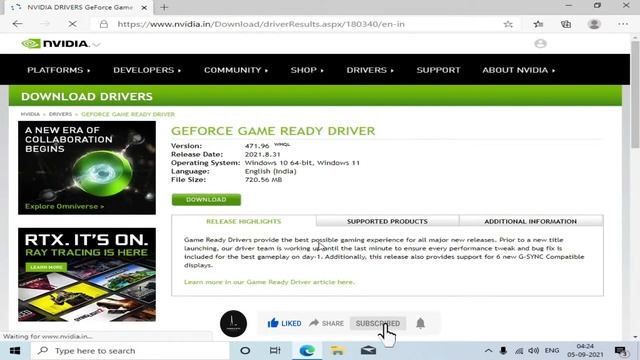This screenshot has height=360, width=640.
Task: Show hidden tray icons chevron
Action: tap(488, 351)
